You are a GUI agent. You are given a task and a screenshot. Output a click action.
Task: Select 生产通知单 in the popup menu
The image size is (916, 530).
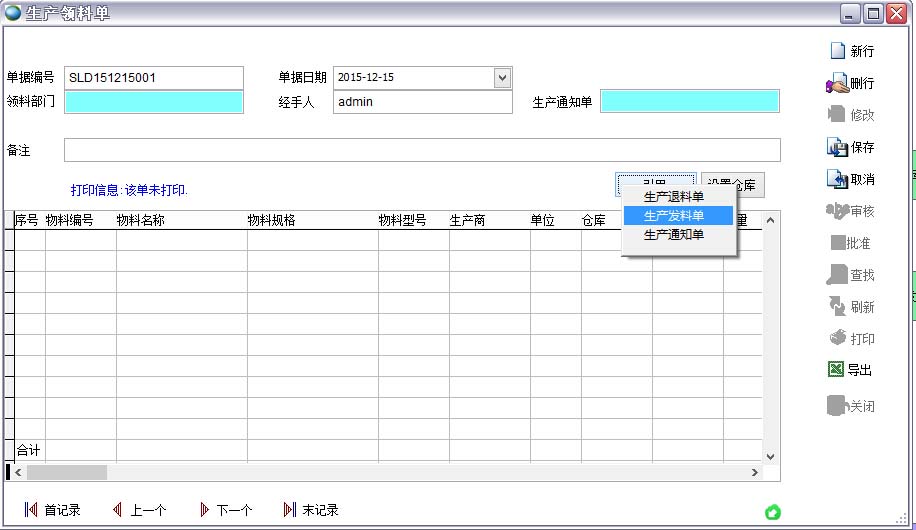coord(673,235)
